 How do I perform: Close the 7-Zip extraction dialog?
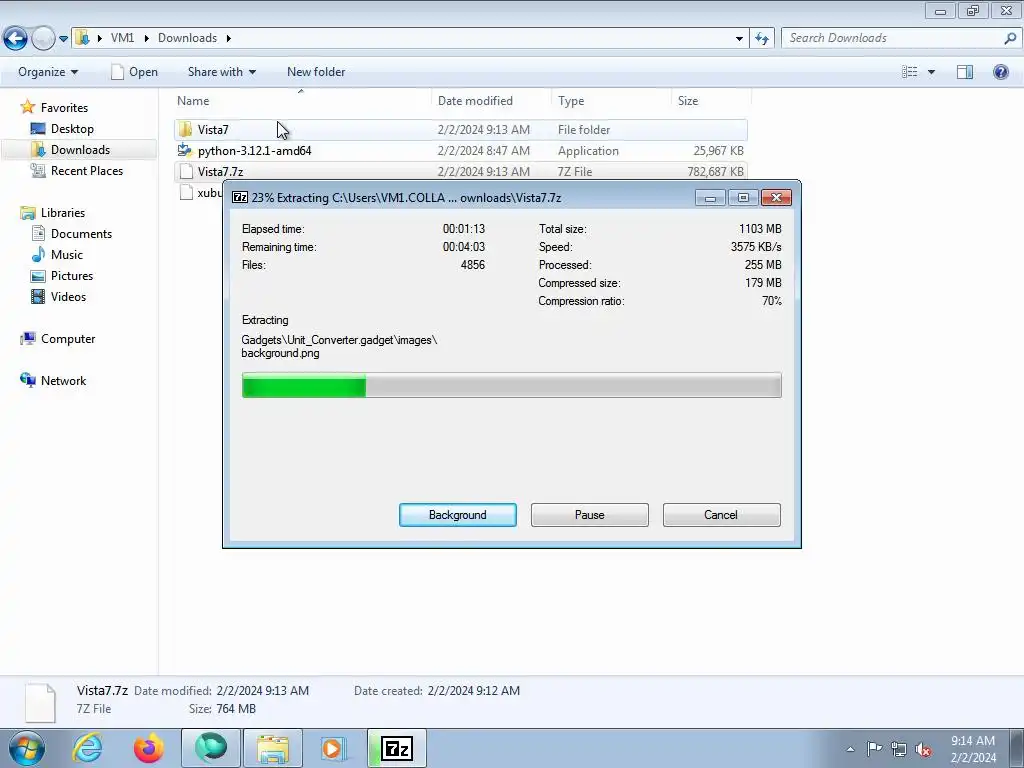776,197
